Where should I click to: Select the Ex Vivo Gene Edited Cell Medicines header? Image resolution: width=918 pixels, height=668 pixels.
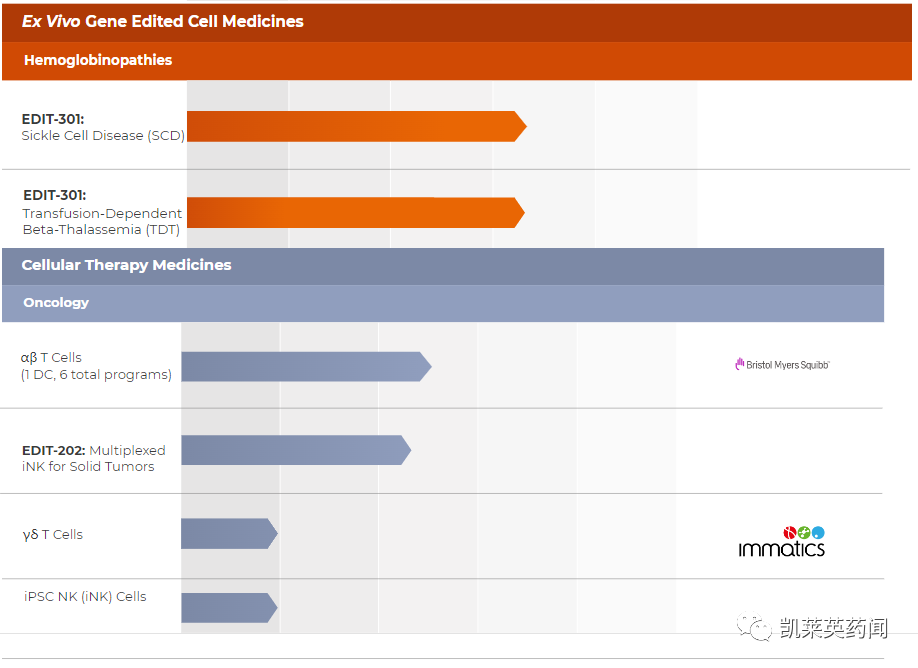click(x=163, y=21)
